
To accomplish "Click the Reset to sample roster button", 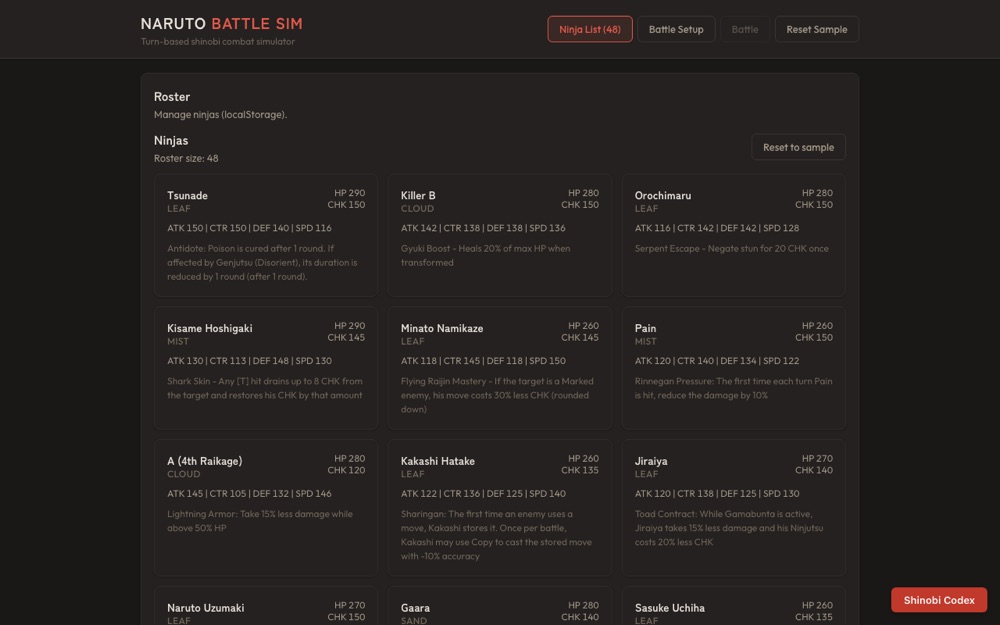I will 798,147.
